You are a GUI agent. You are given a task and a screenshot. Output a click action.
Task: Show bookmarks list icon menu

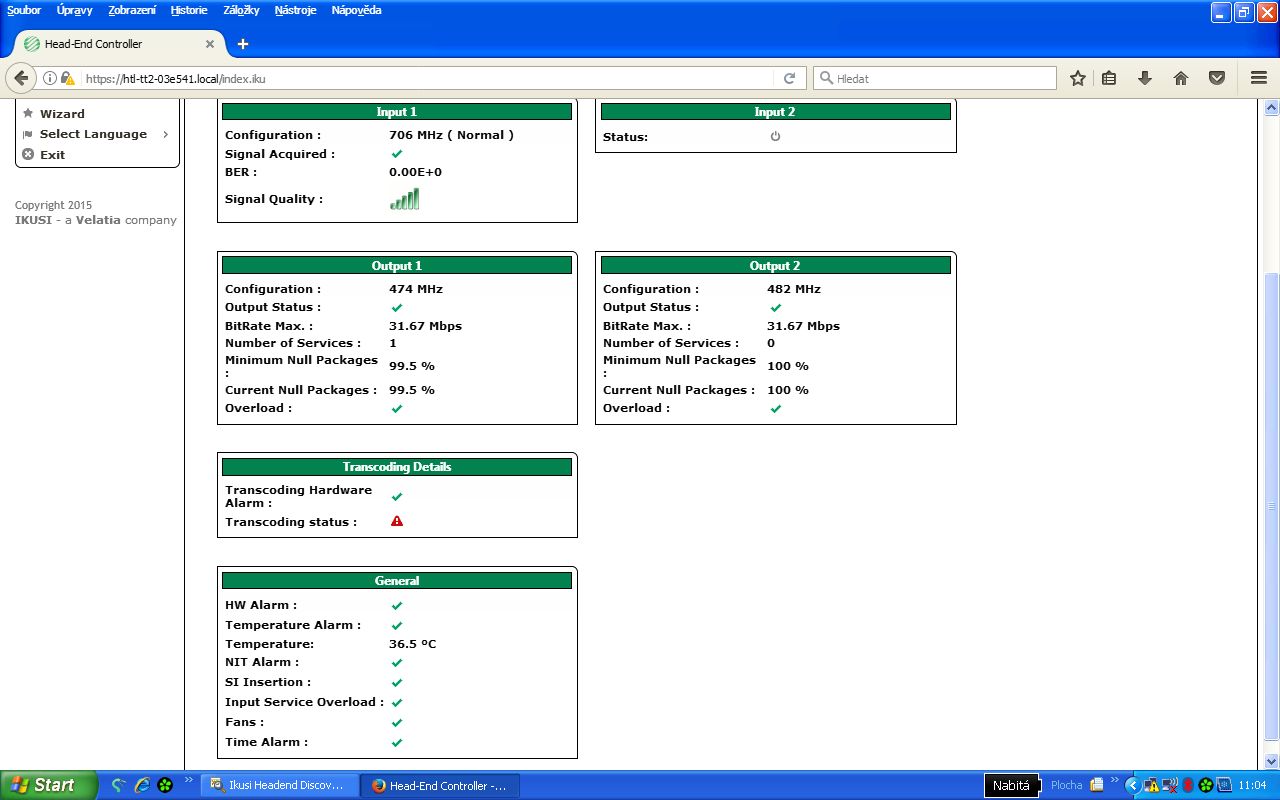tap(1109, 78)
